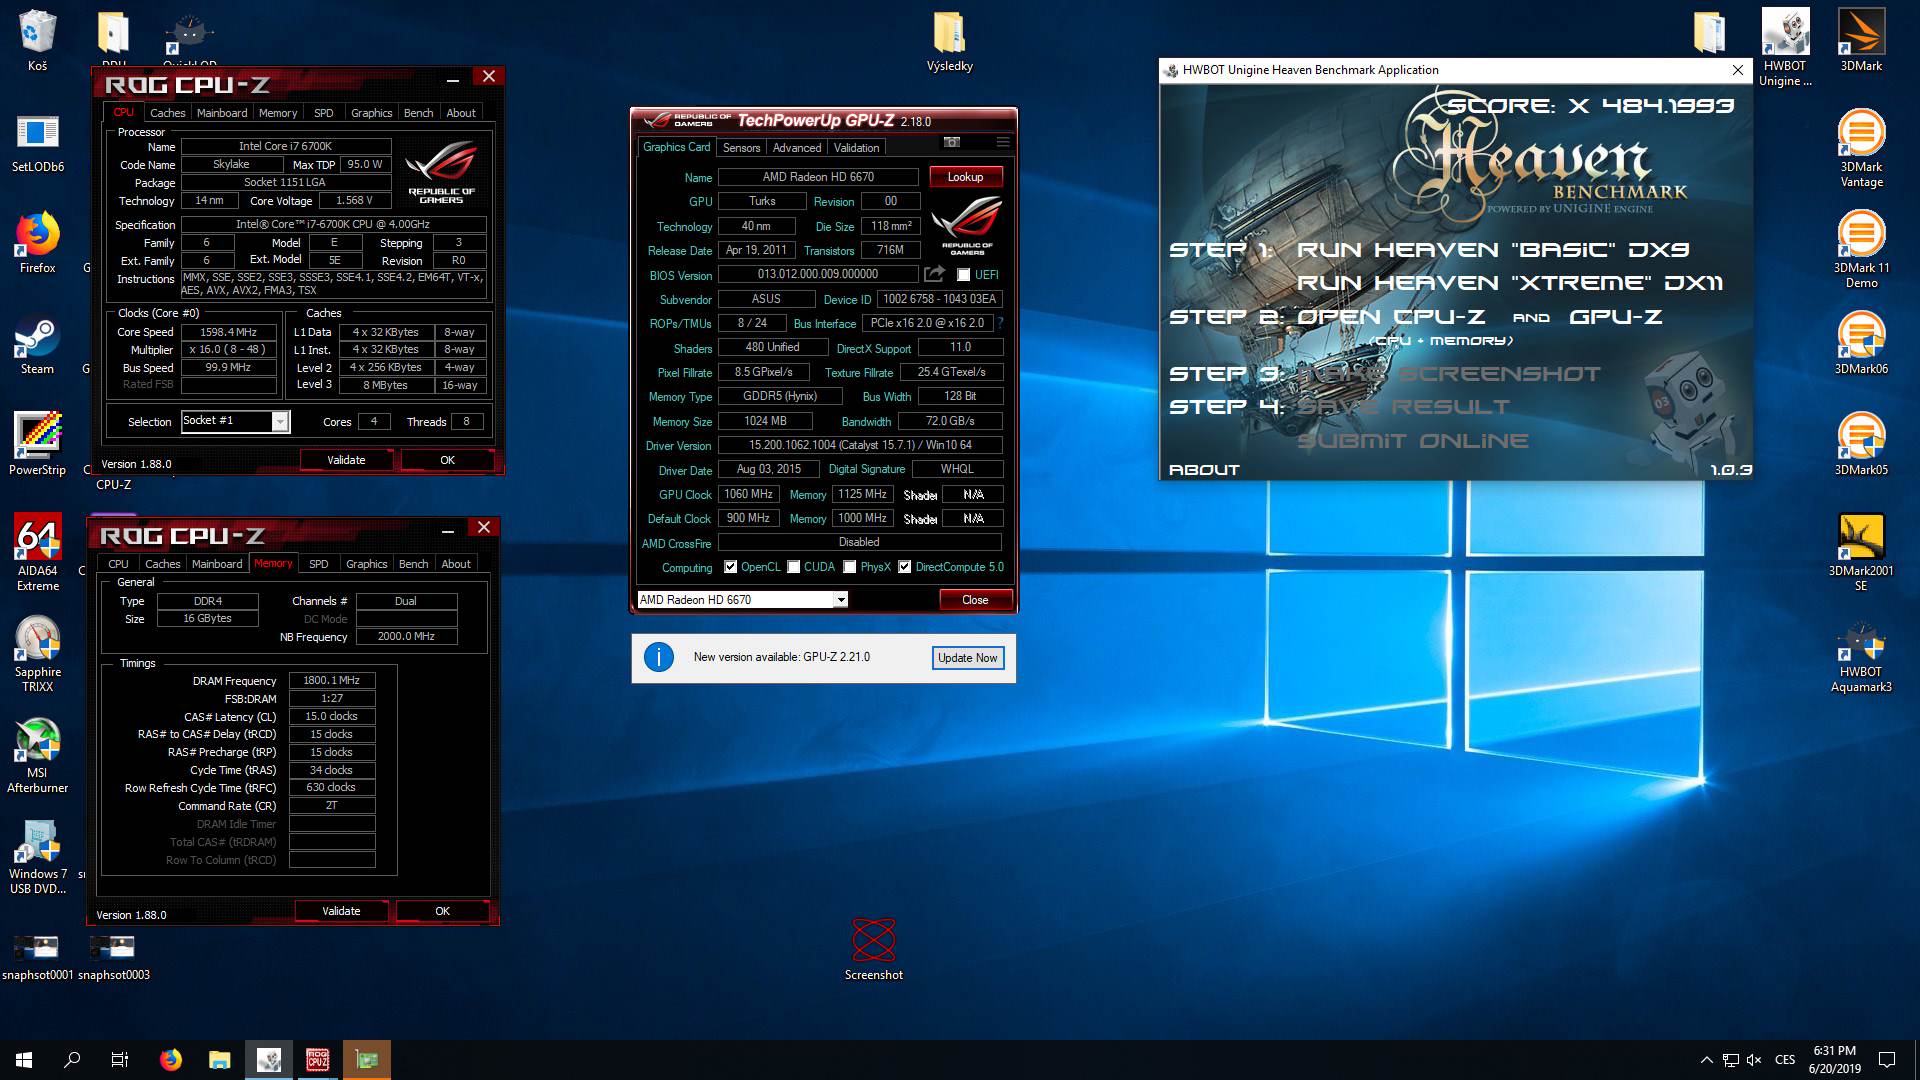
Task: Click Run Heaven "Basic" DX9 step
Action: (x=1493, y=250)
